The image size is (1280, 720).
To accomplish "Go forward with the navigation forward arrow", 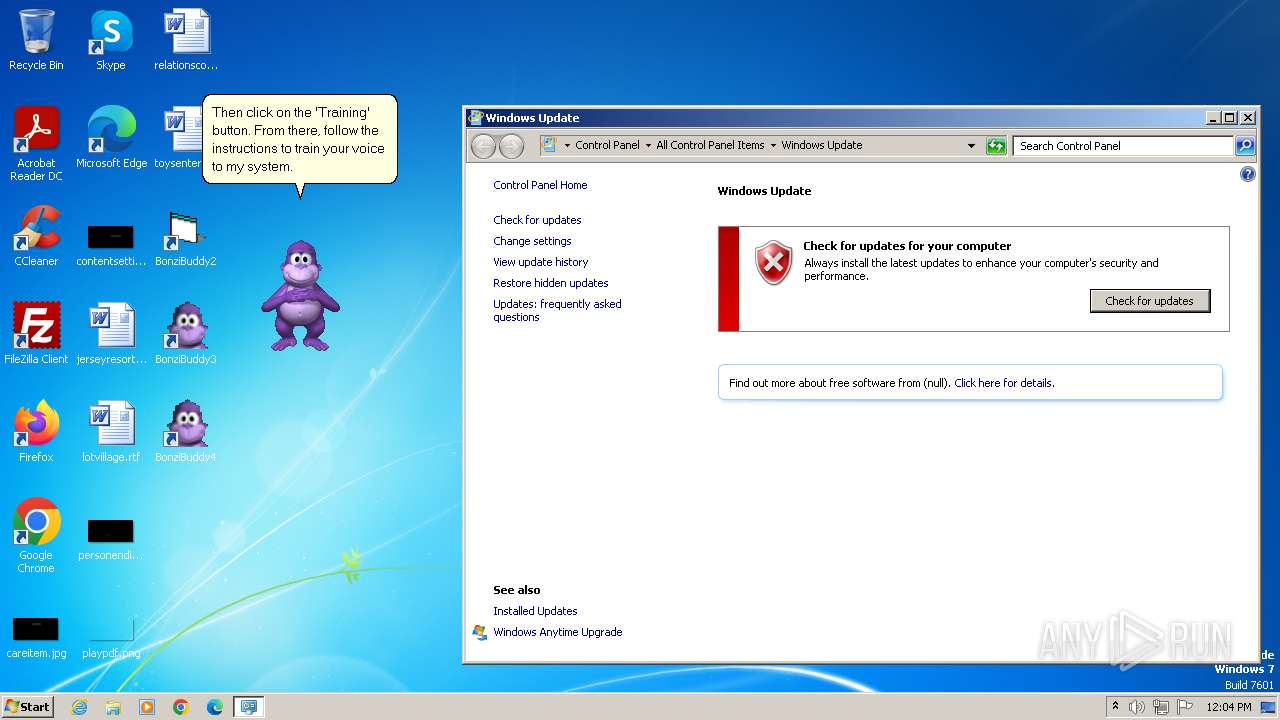I will (x=511, y=146).
